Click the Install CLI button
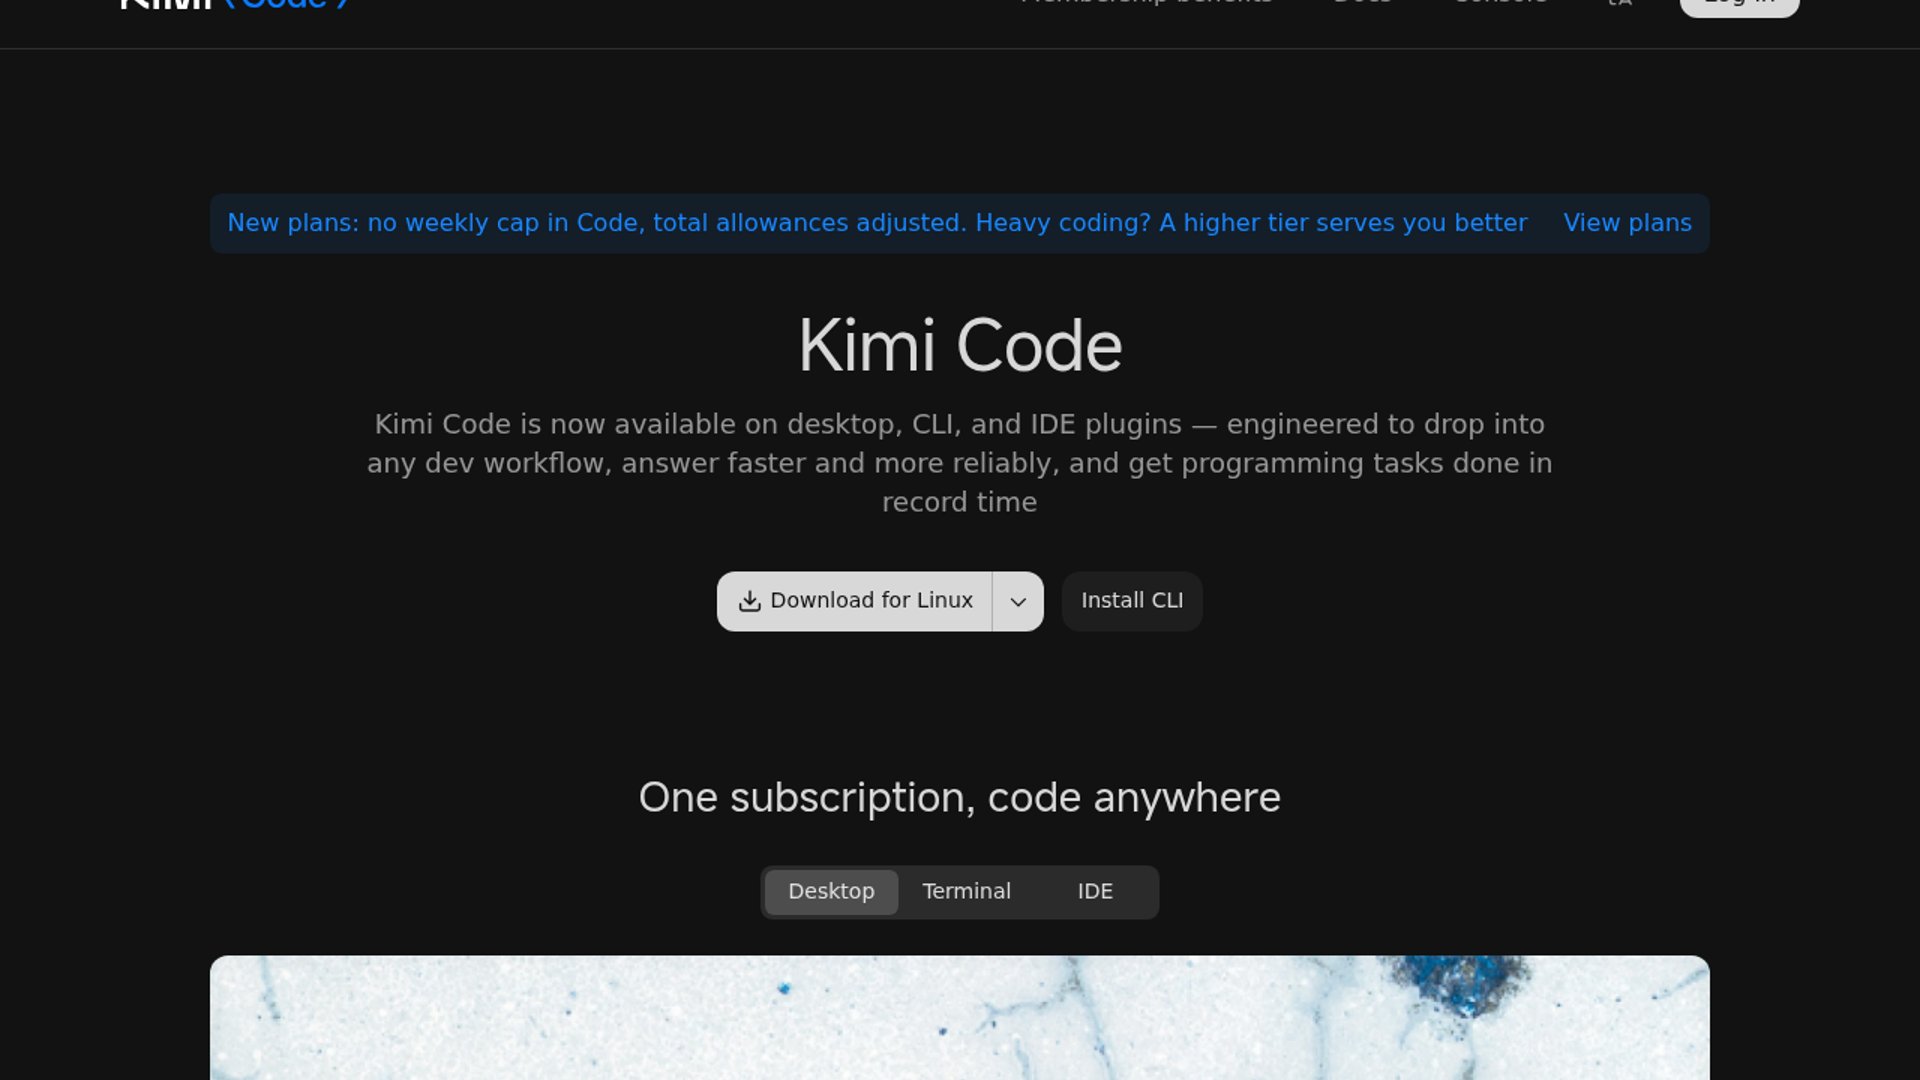 pyautogui.click(x=1132, y=601)
